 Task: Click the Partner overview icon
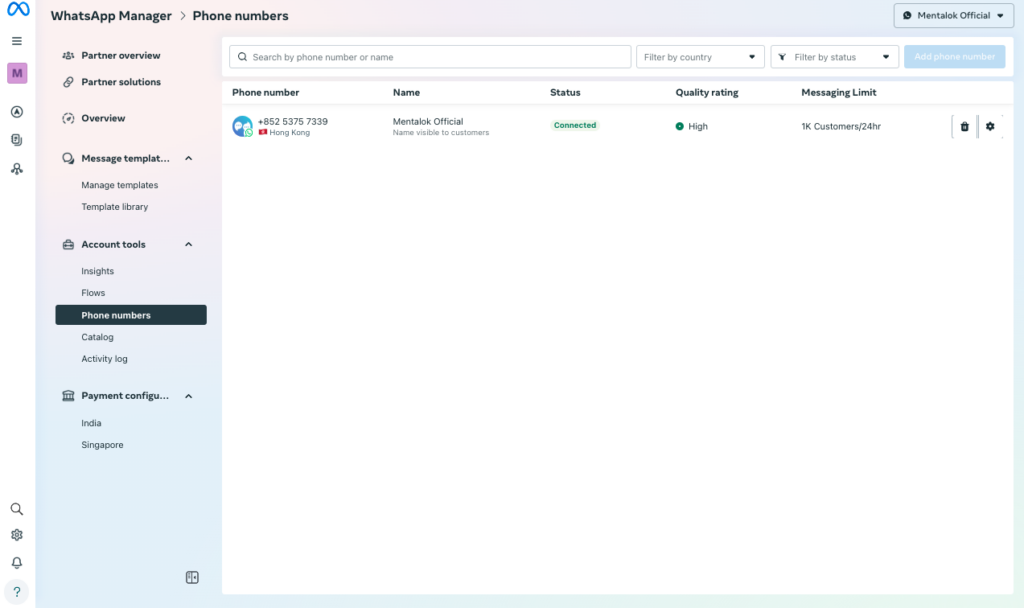click(68, 56)
